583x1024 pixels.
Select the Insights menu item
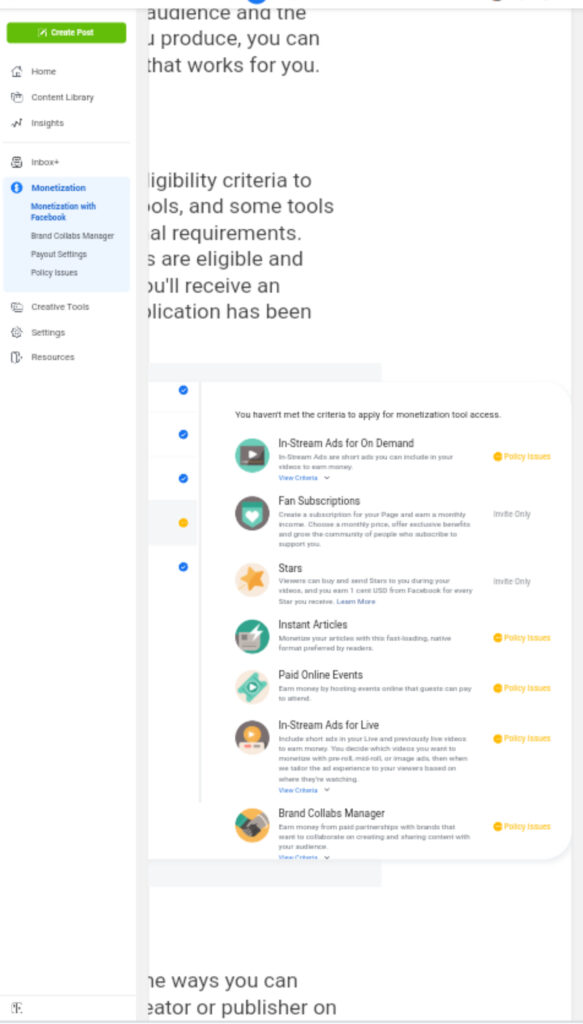coord(48,123)
